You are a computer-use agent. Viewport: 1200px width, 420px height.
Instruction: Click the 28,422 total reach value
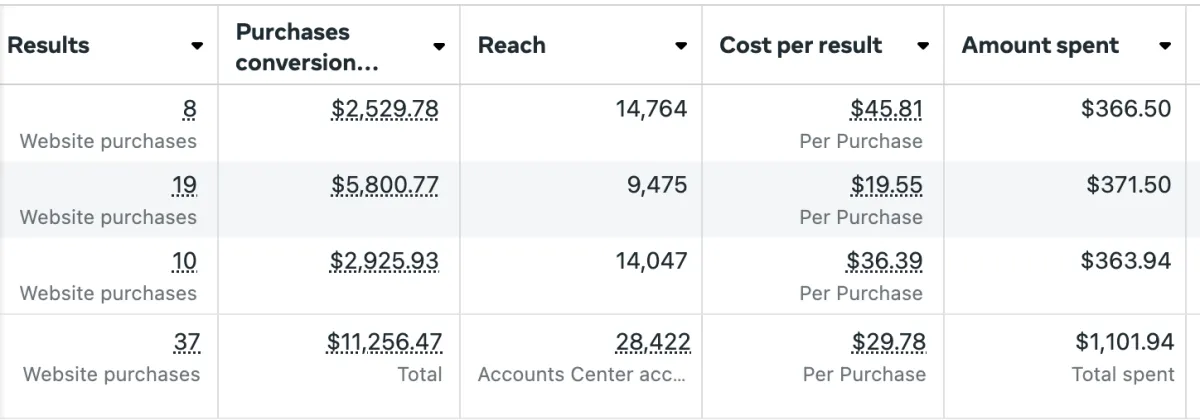coord(652,342)
